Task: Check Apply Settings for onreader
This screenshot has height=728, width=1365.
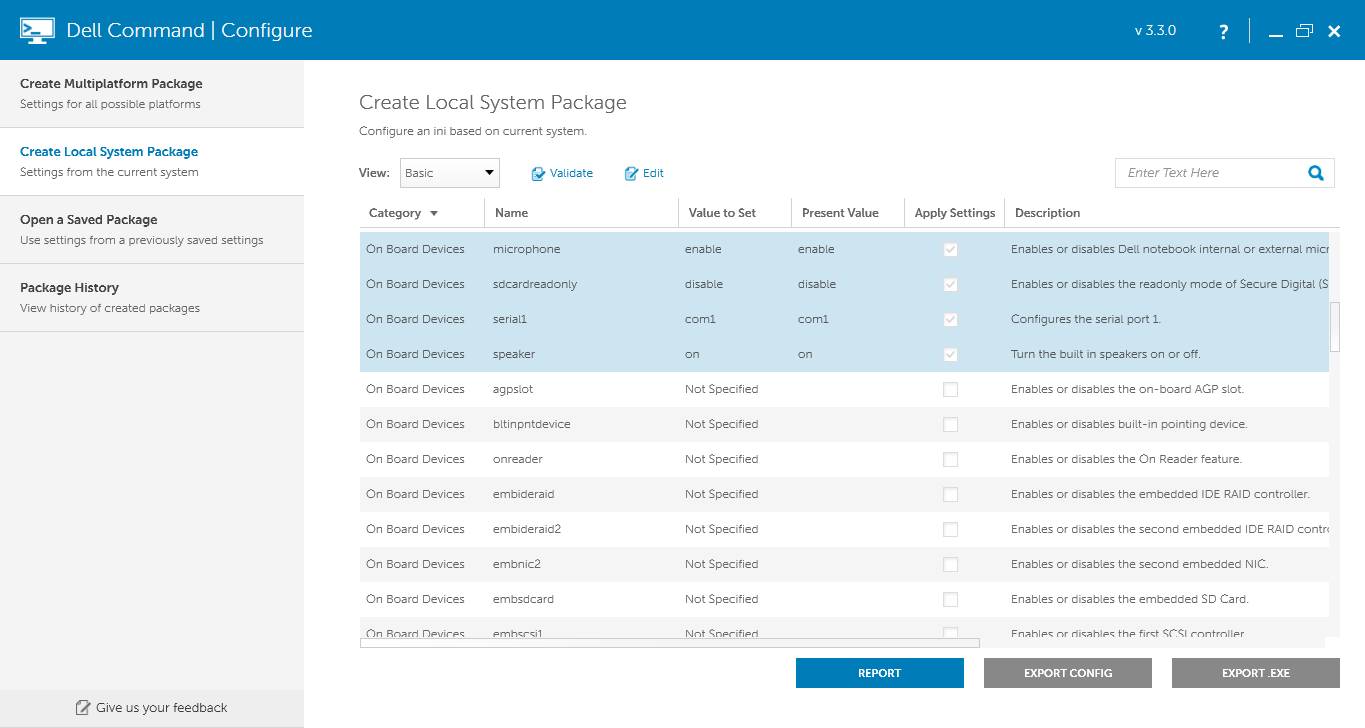Action: (950, 460)
